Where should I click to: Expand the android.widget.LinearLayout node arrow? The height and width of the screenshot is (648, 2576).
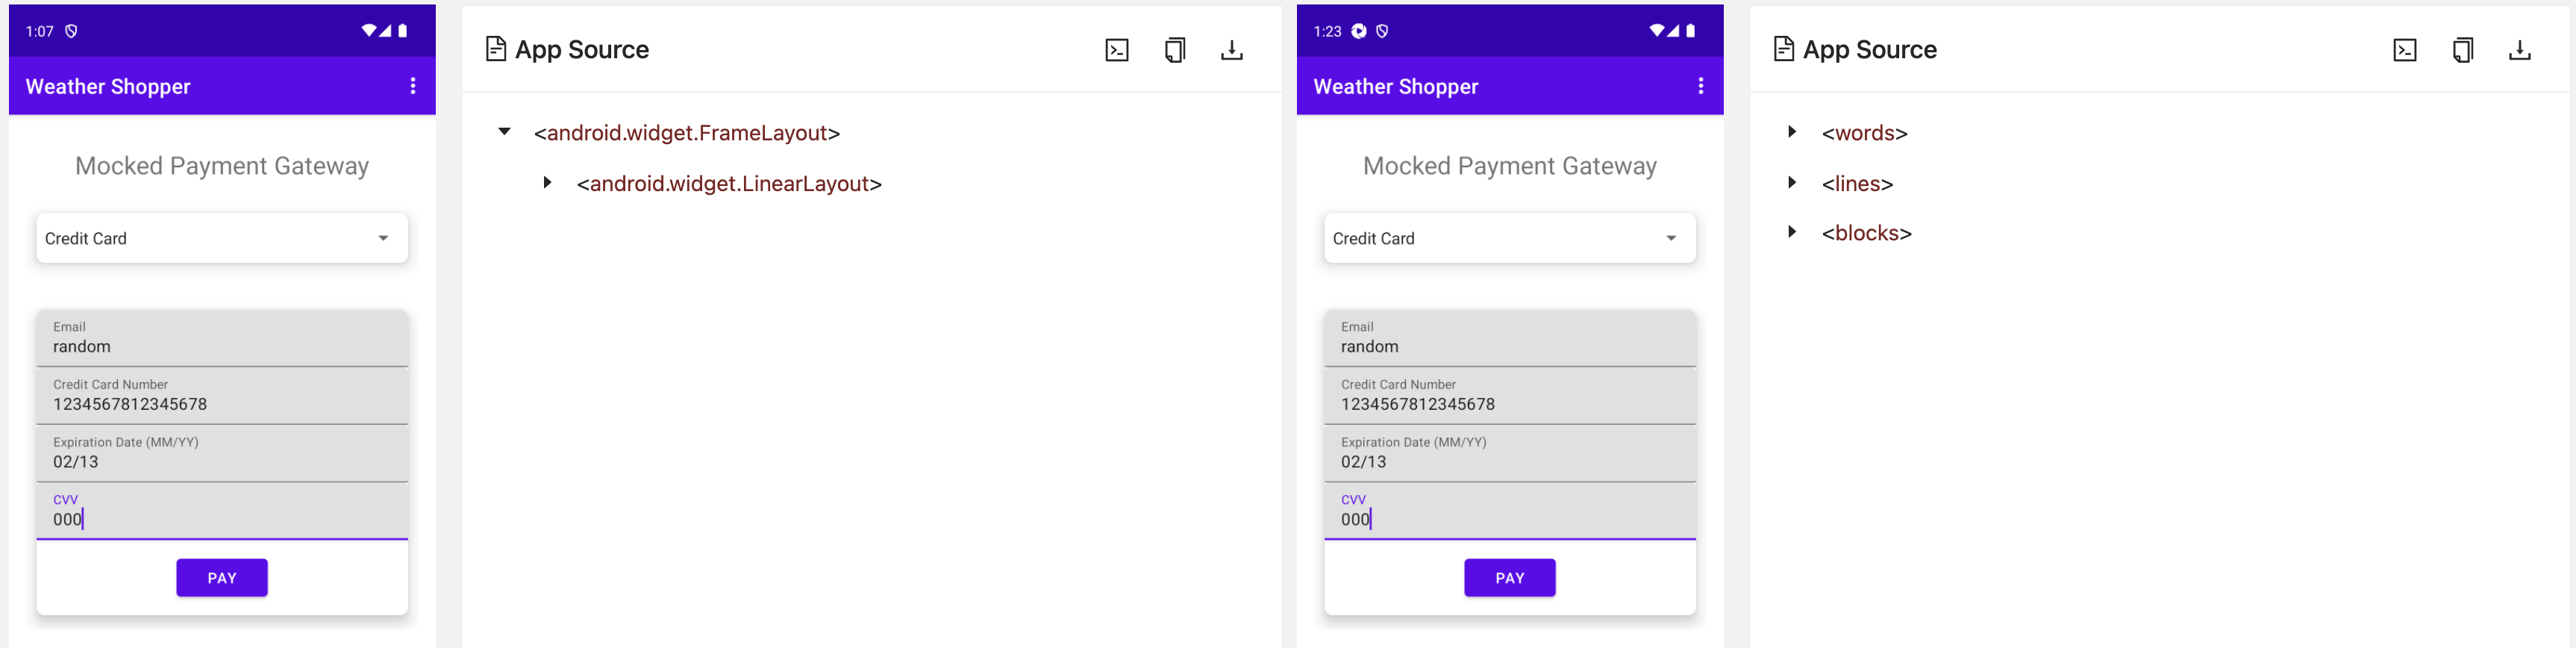click(547, 182)
